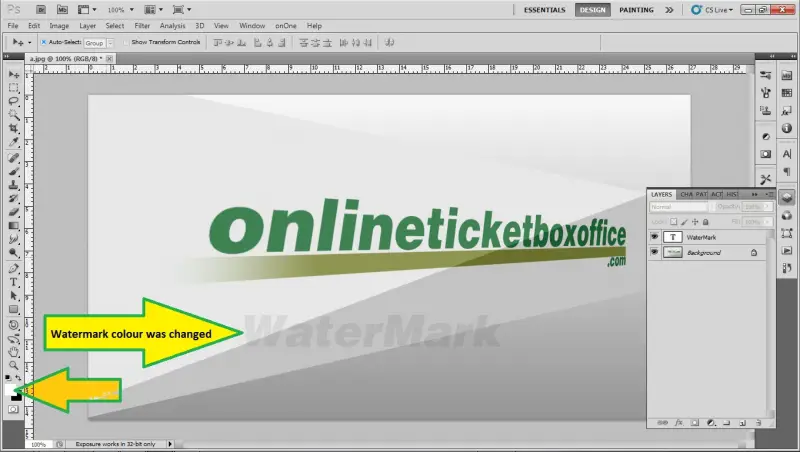Image resolution: width=800 pixels, height=452 pixels.
Task: Select the Hand tool
Action: (x=14, y=352)
